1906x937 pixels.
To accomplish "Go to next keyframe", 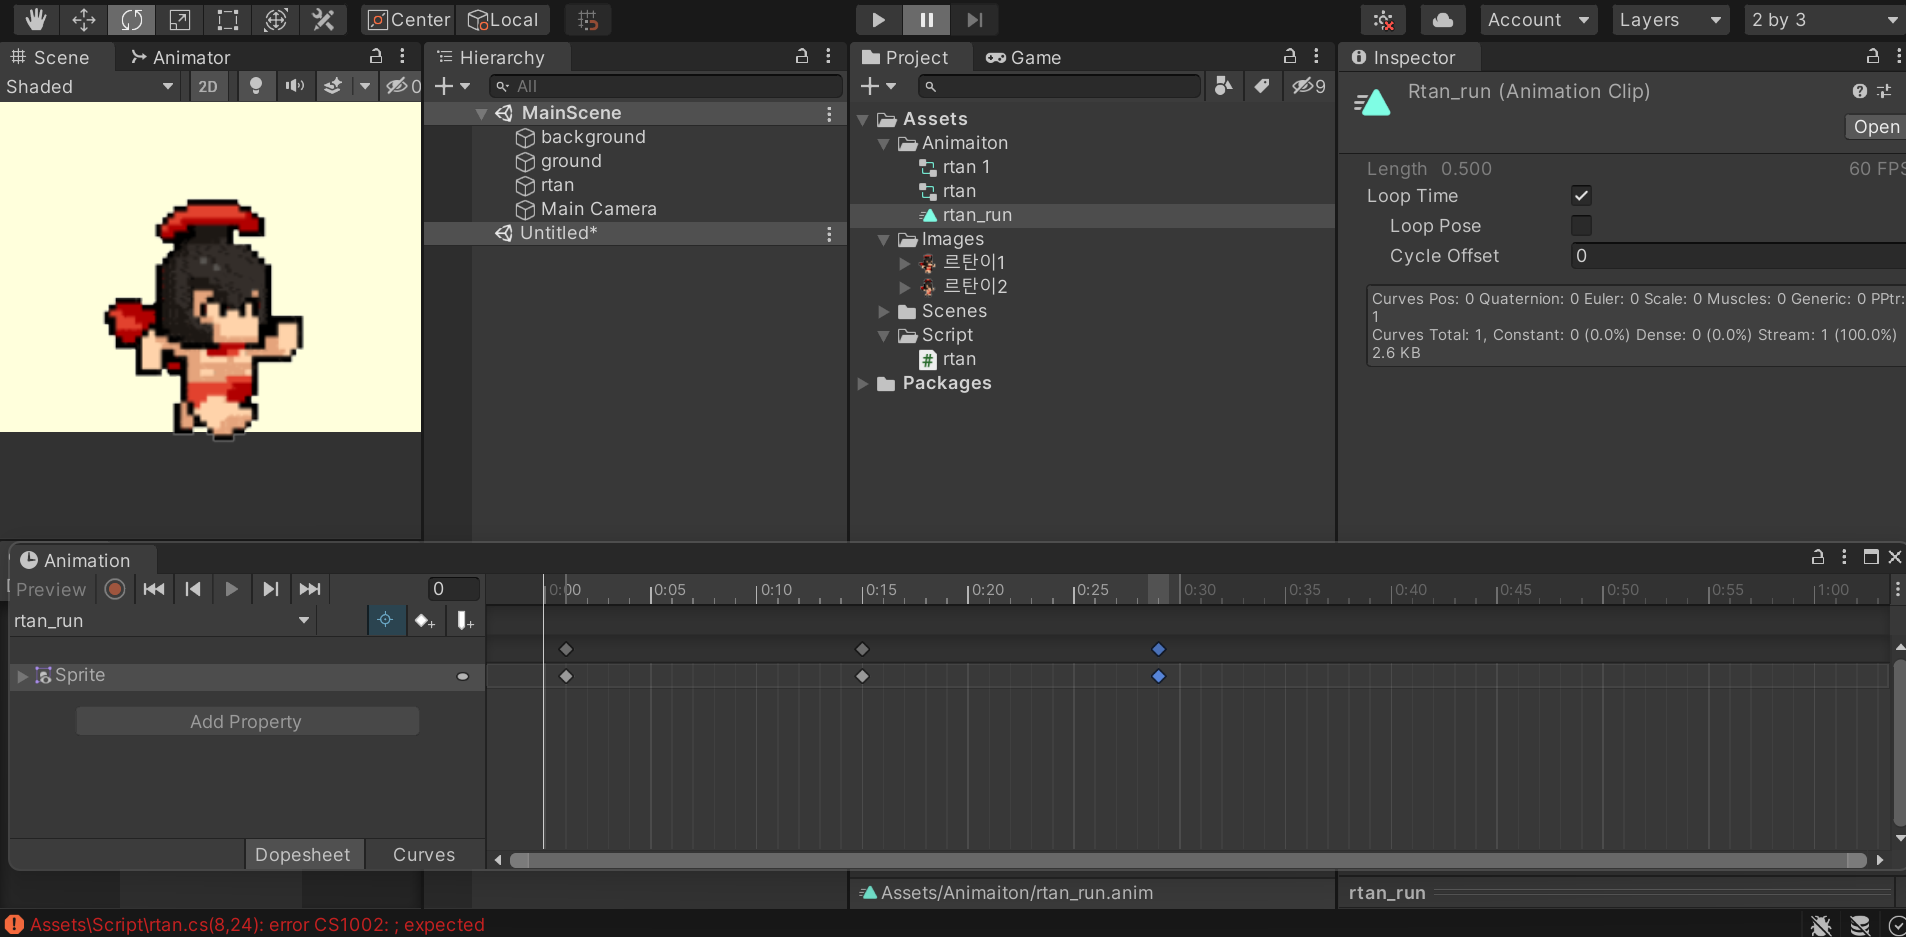I will 271,589.
